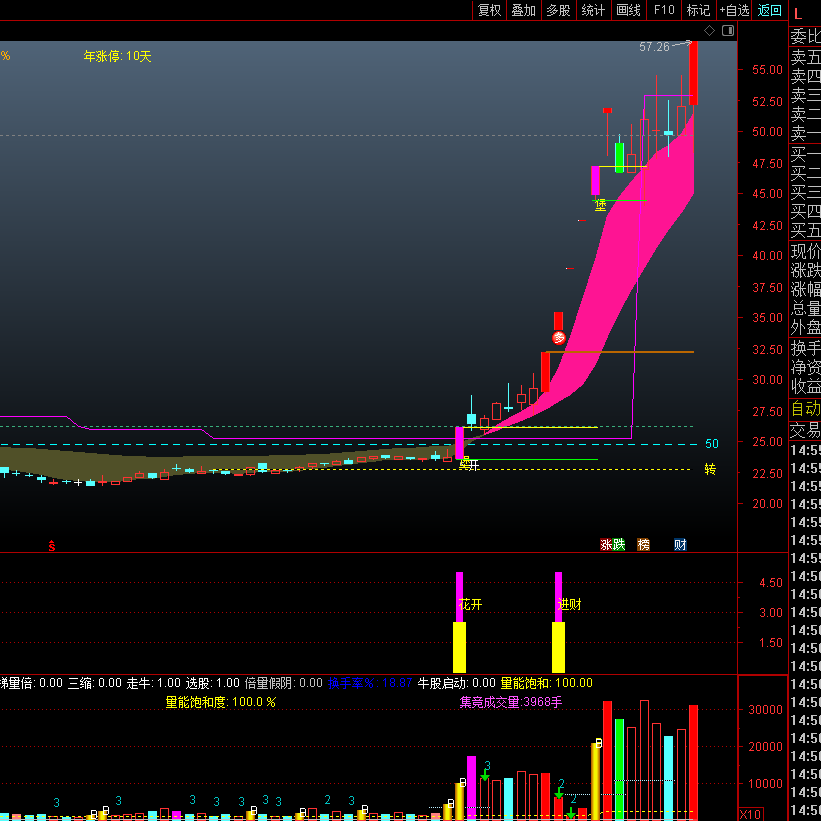Click the 57.26 high price label
Viewport: 821px width, 821px height.
(654, 47)
